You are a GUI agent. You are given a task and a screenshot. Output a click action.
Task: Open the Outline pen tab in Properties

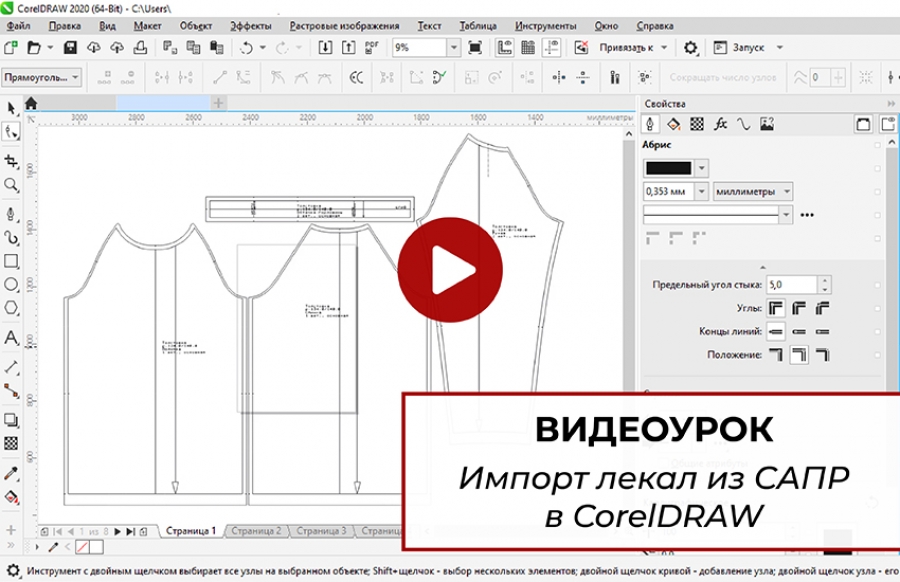tap(650, 124)
